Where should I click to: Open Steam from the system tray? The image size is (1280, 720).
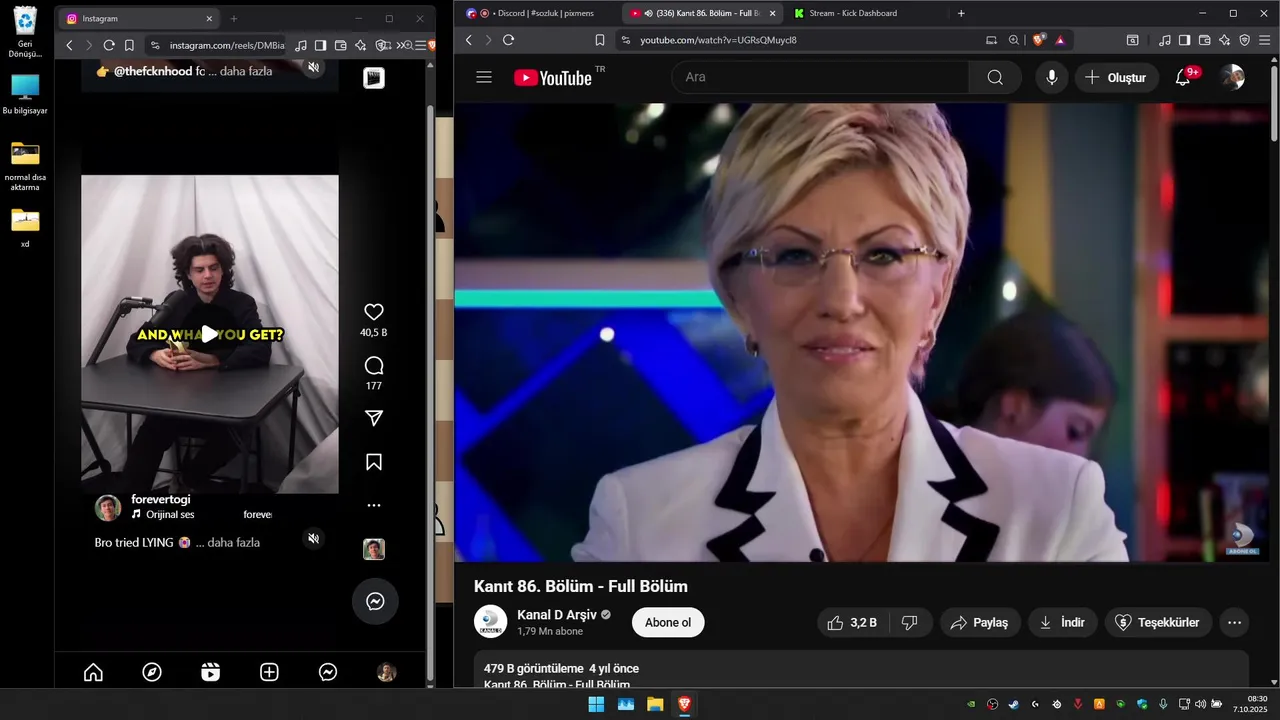tap(1013, 704)
